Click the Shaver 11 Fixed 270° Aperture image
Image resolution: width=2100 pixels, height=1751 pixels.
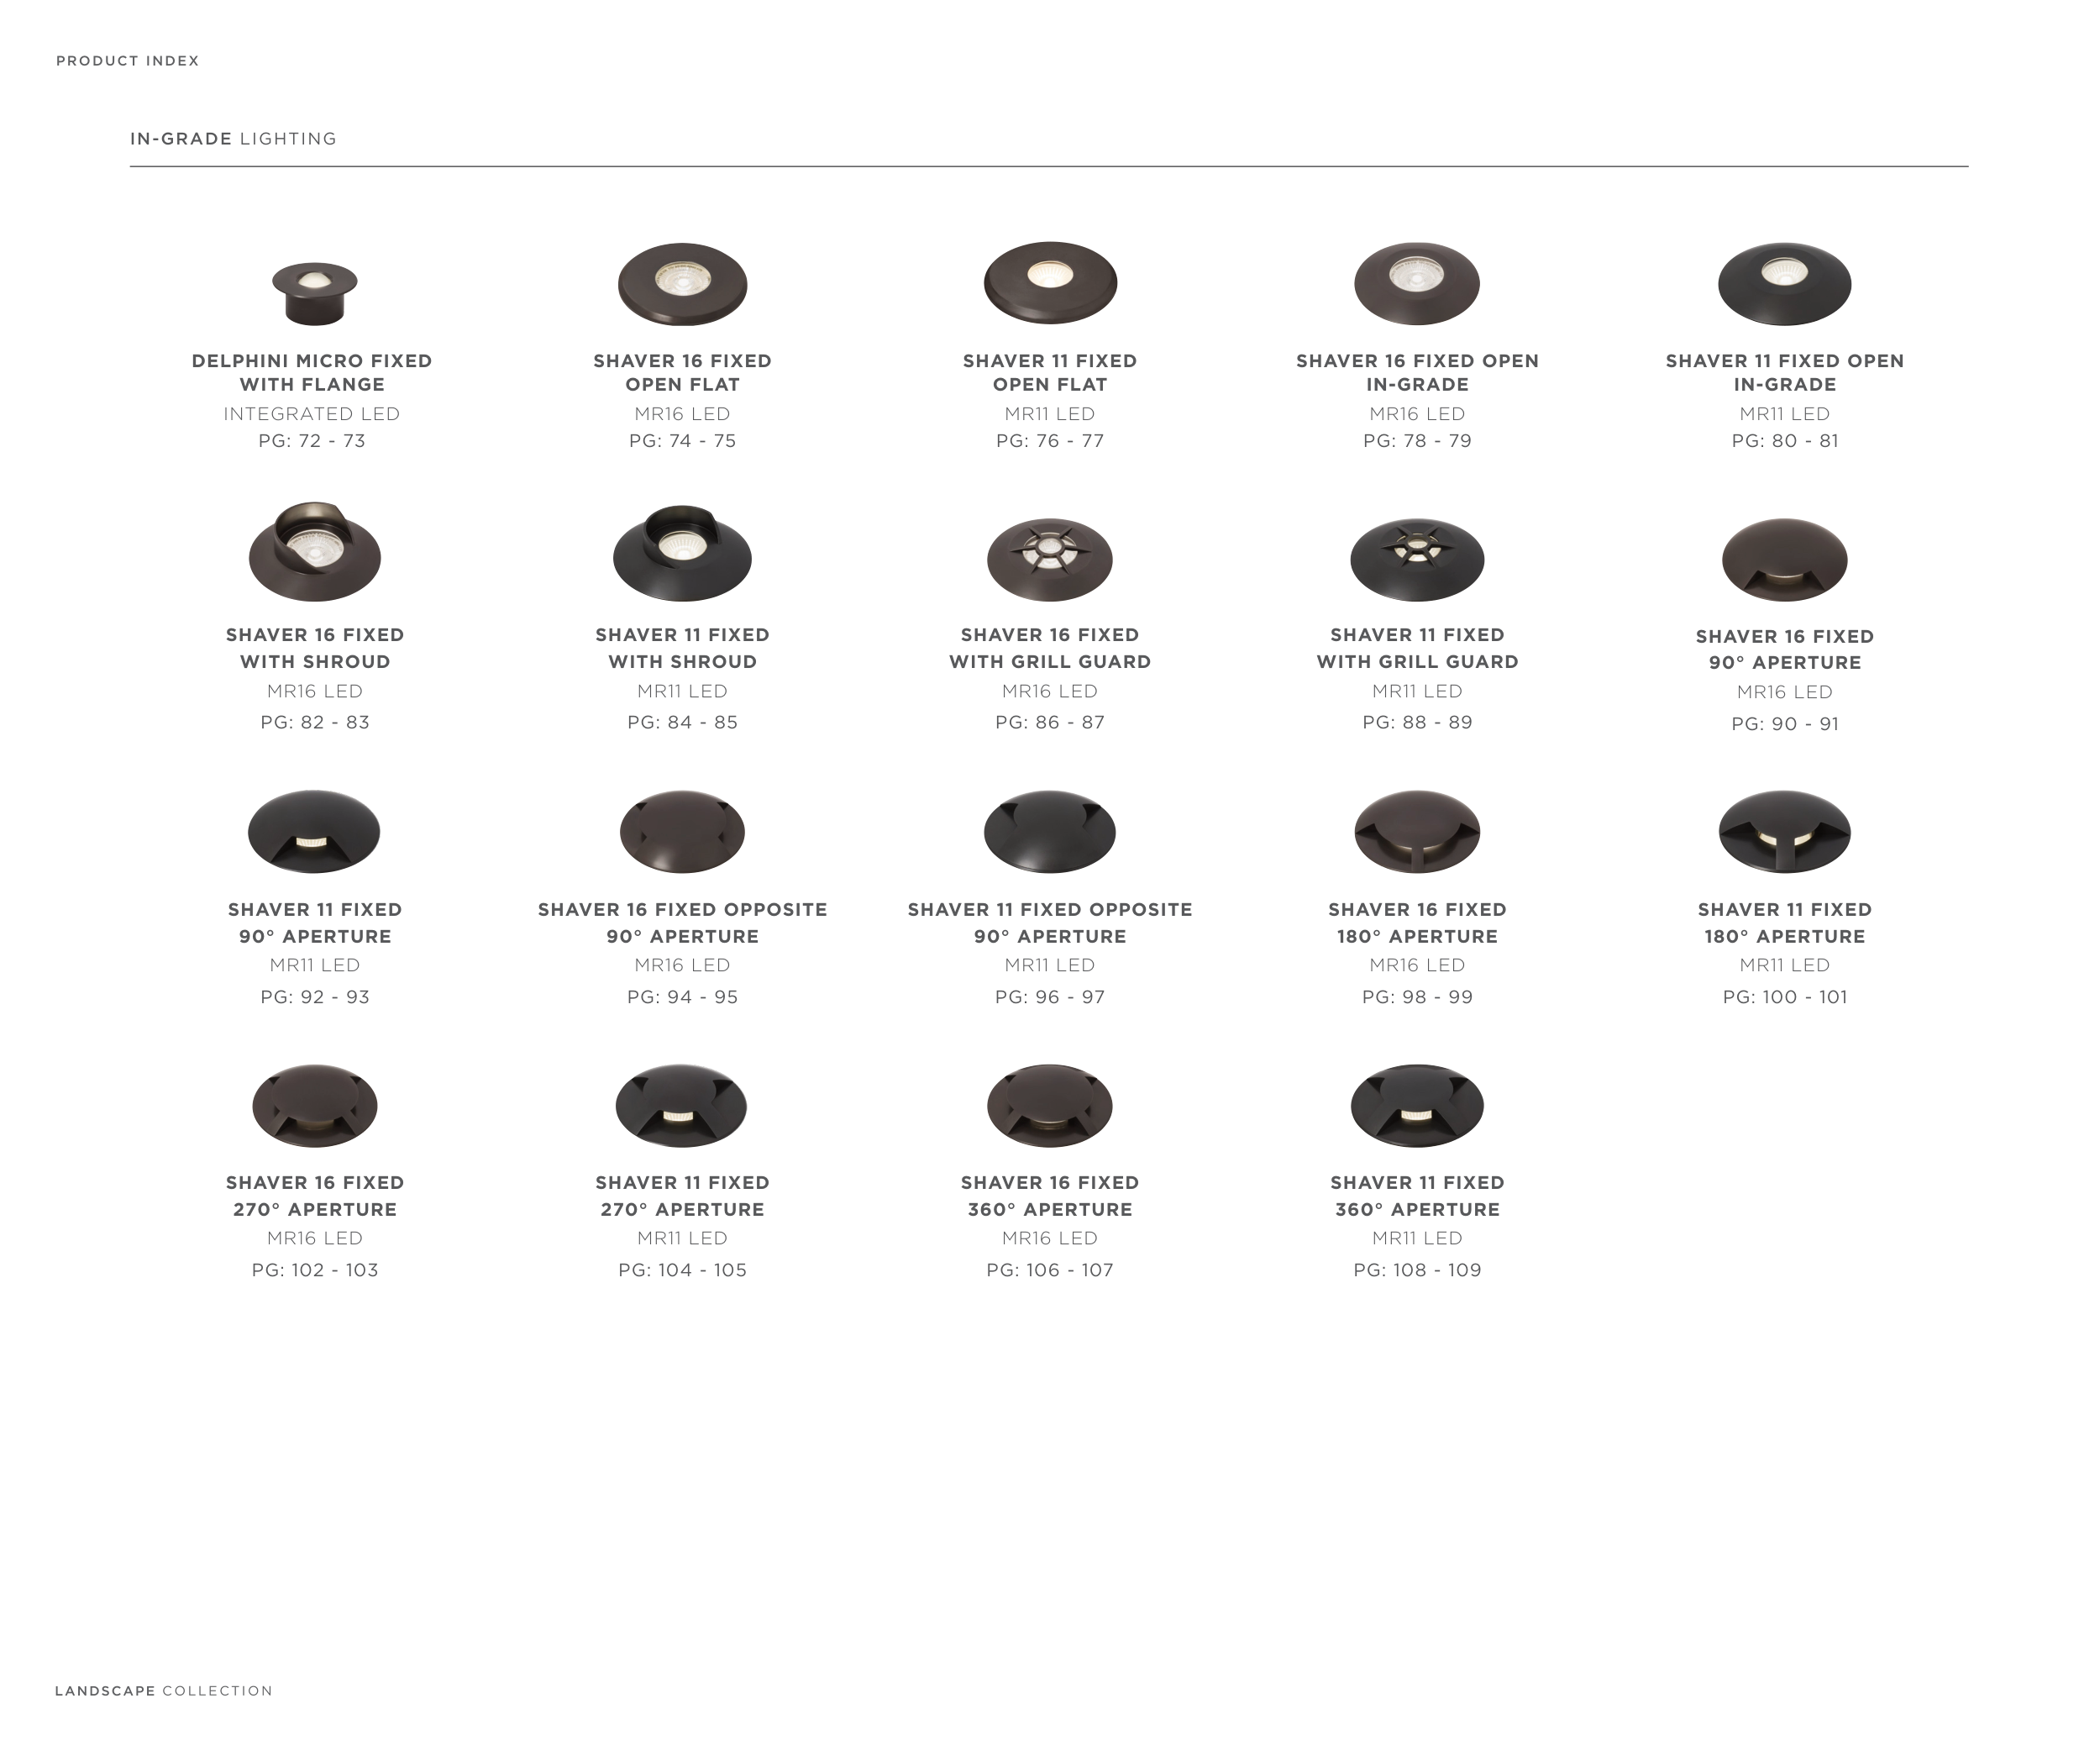point(682,1105)
